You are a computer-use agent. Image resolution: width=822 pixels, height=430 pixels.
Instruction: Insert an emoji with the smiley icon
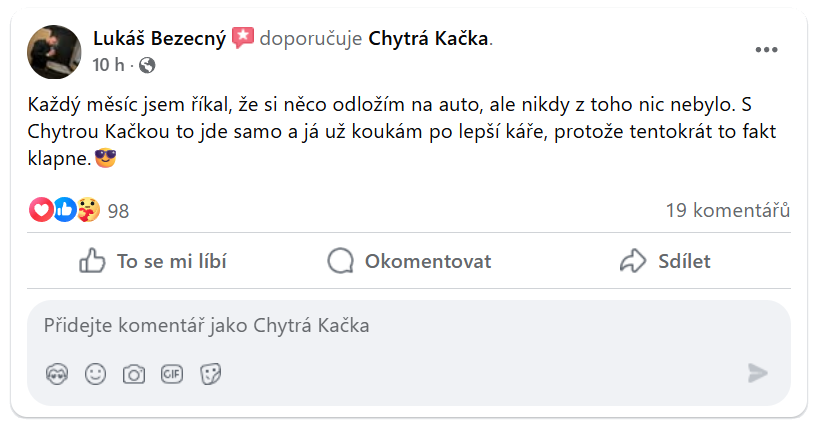click(95, 374)
